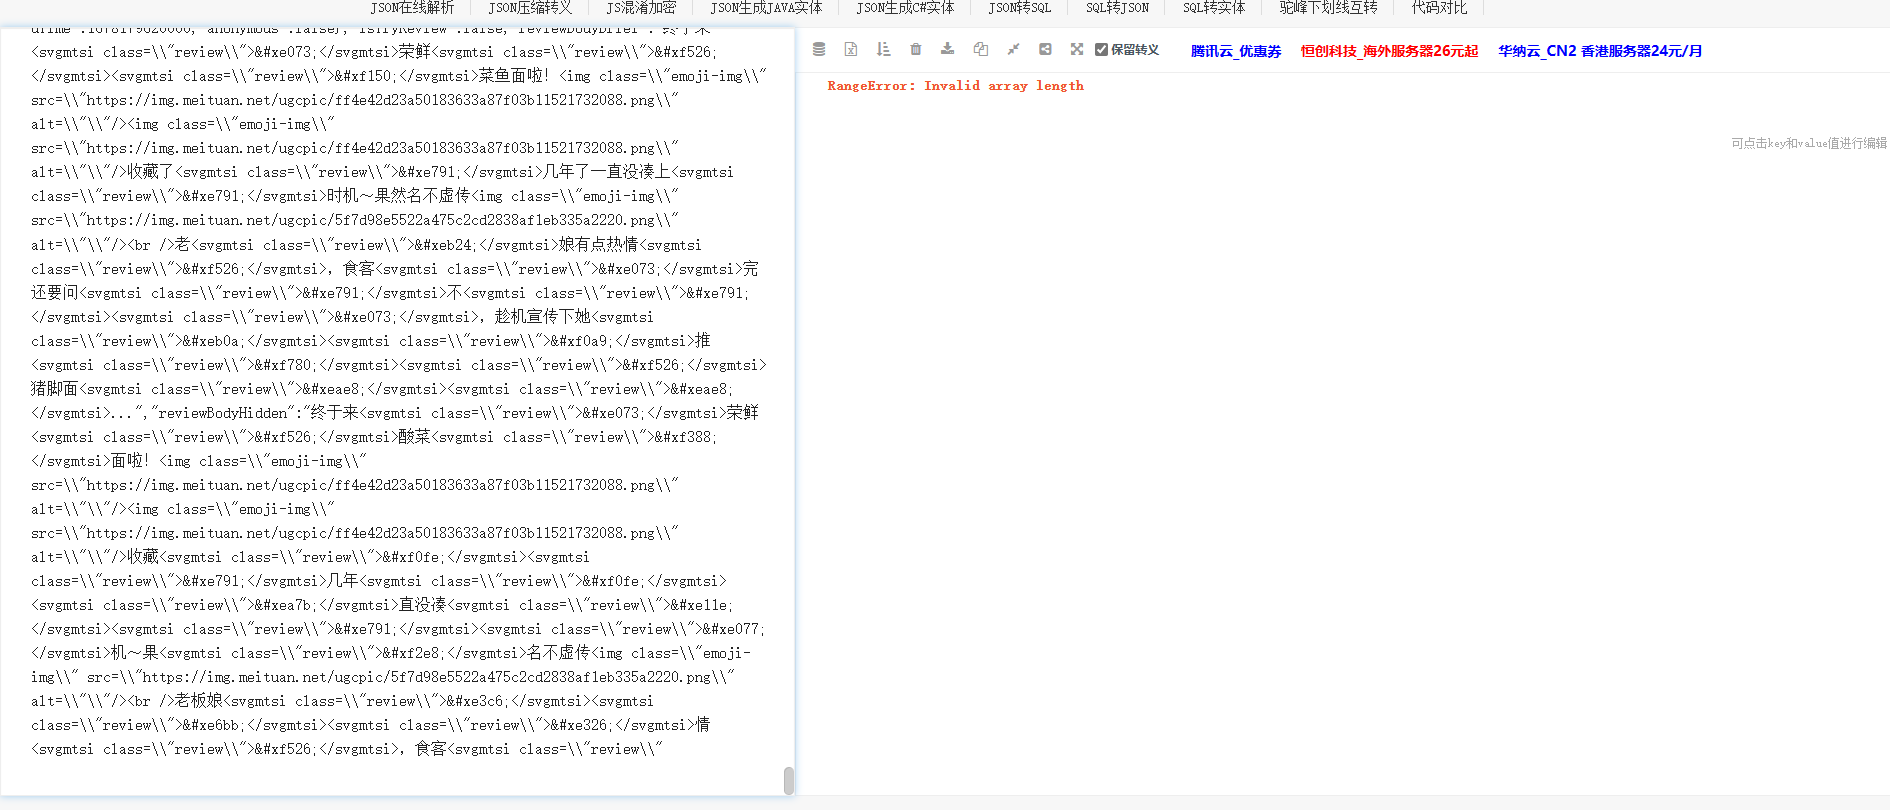1890x810 pixels.
Task: Open the SQL转实体 tab
Action: (x=1214, y=8)
